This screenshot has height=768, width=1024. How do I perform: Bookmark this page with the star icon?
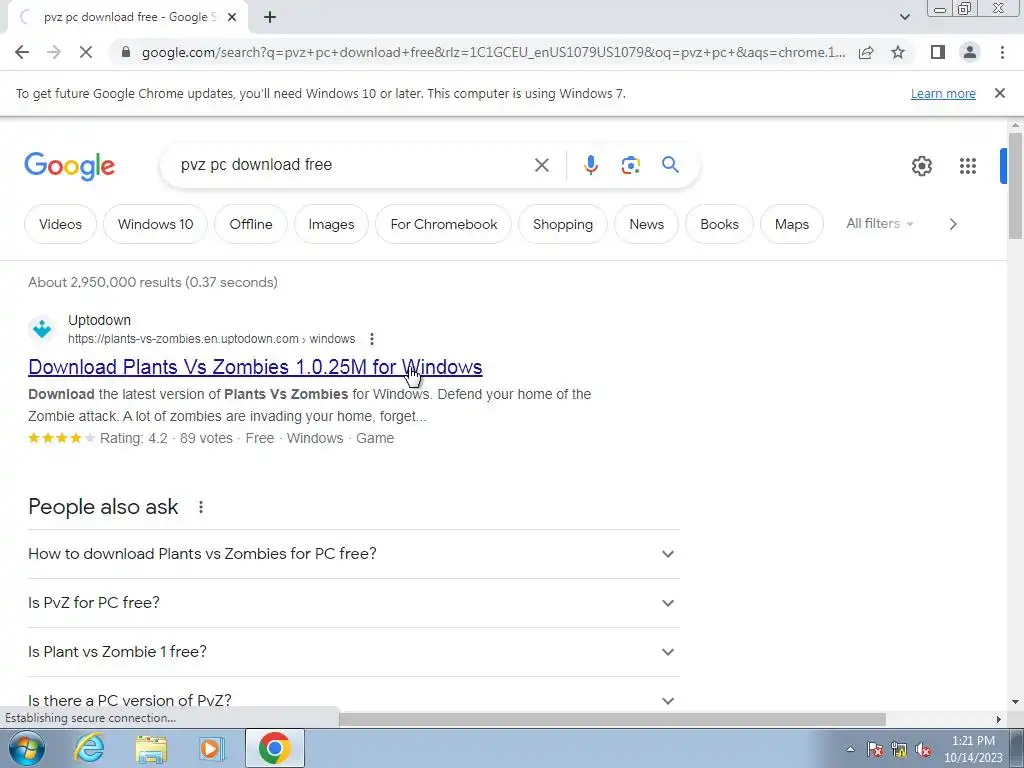(x=898, y=52)
